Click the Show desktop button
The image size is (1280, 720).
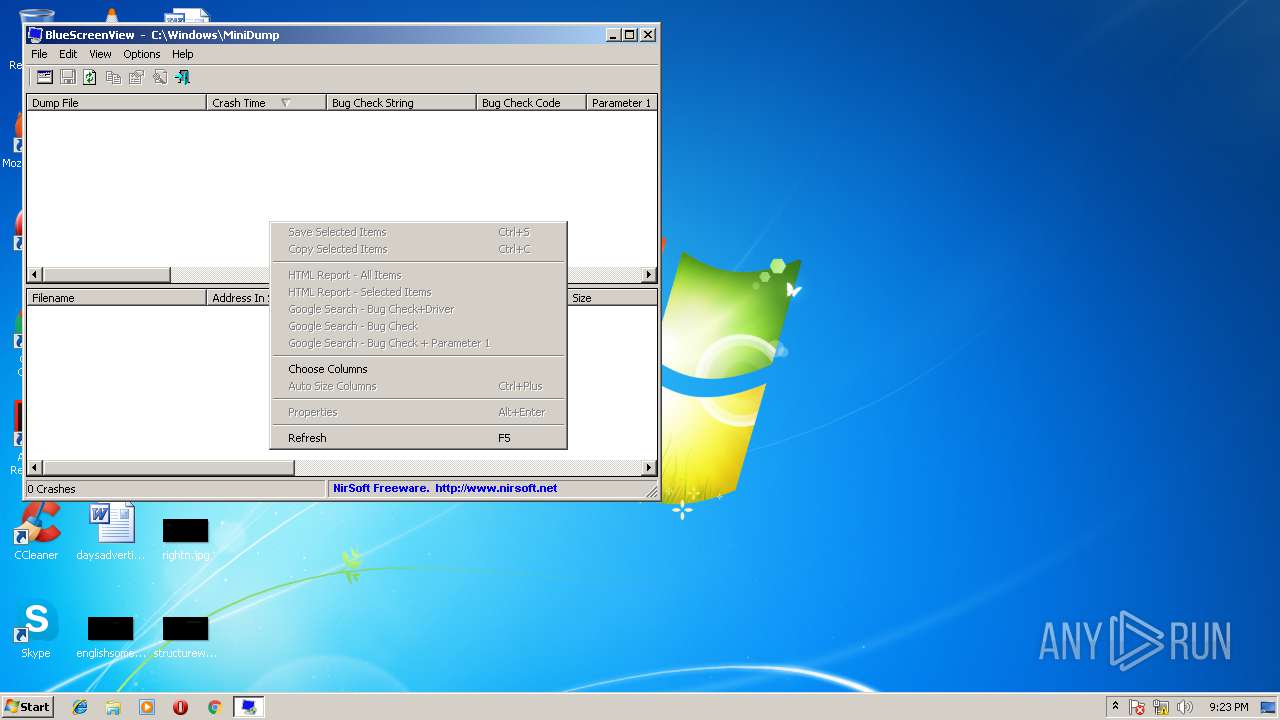(1269, 707)
